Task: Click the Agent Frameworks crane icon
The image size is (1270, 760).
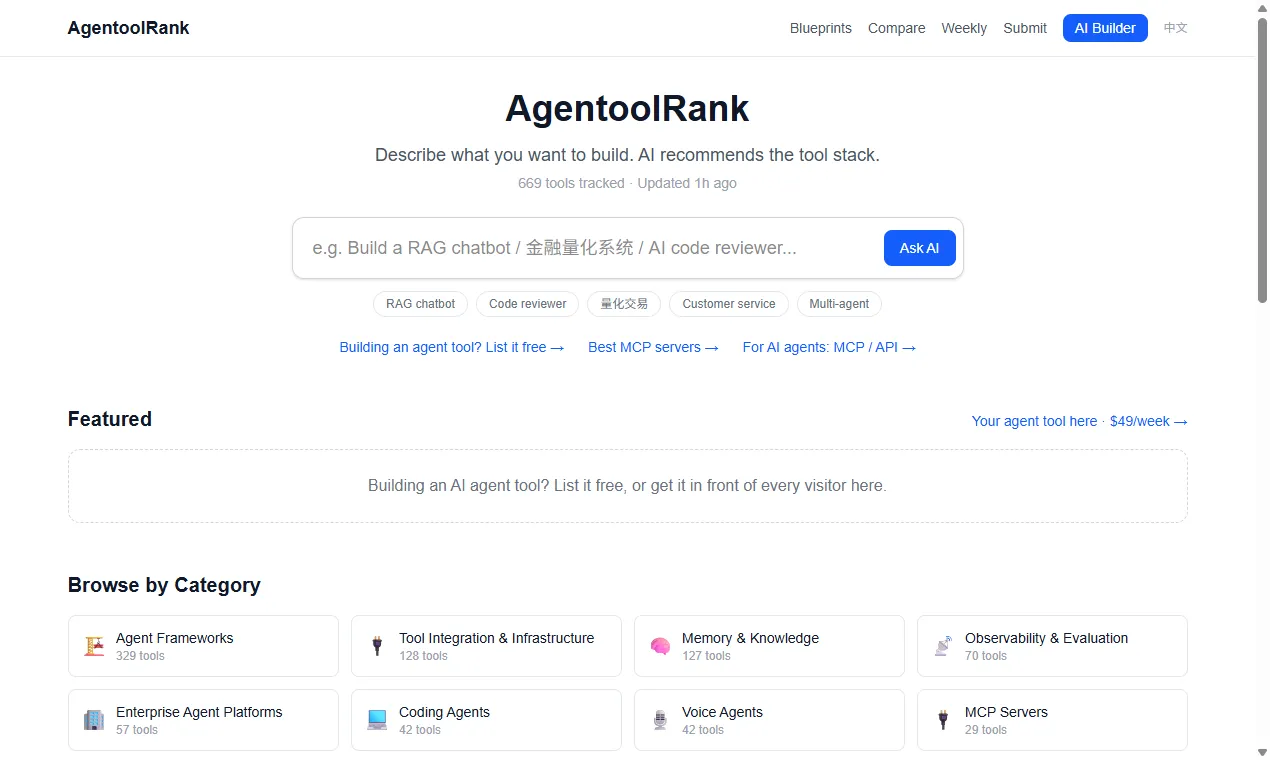Action: (x=94, y=646)
